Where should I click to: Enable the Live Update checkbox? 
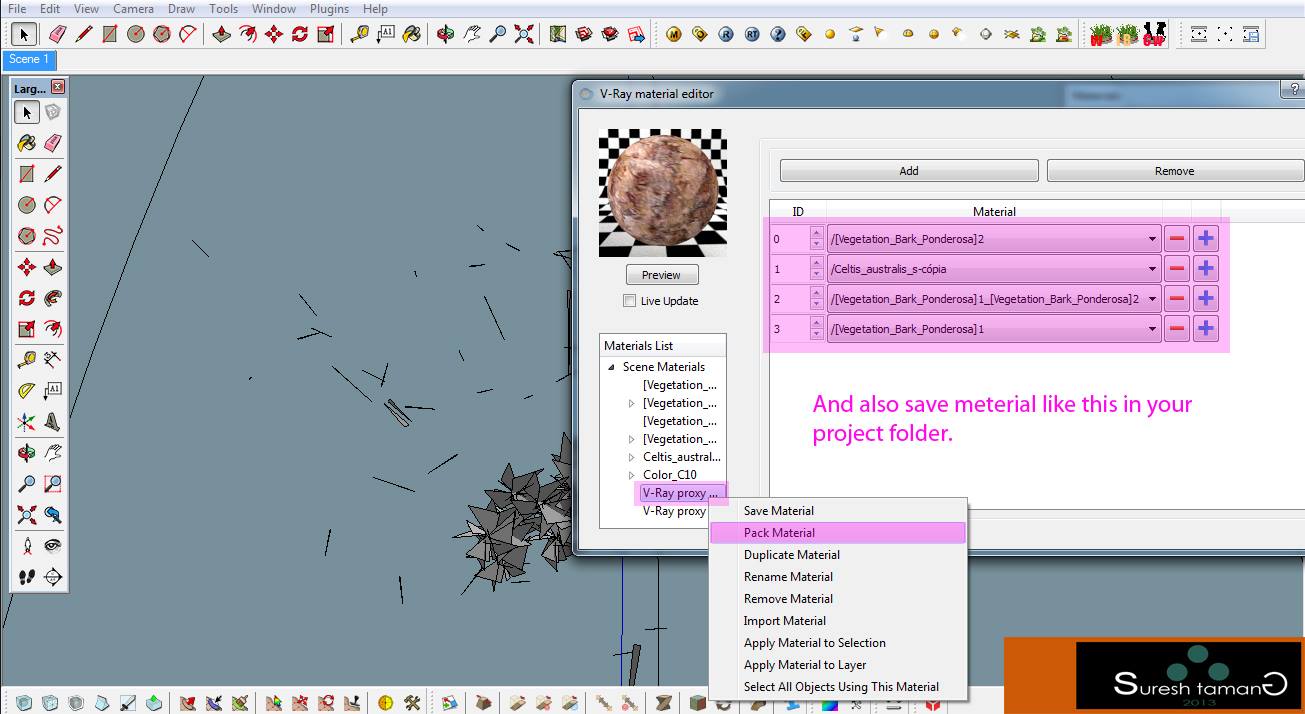click(x=629, y=301)
